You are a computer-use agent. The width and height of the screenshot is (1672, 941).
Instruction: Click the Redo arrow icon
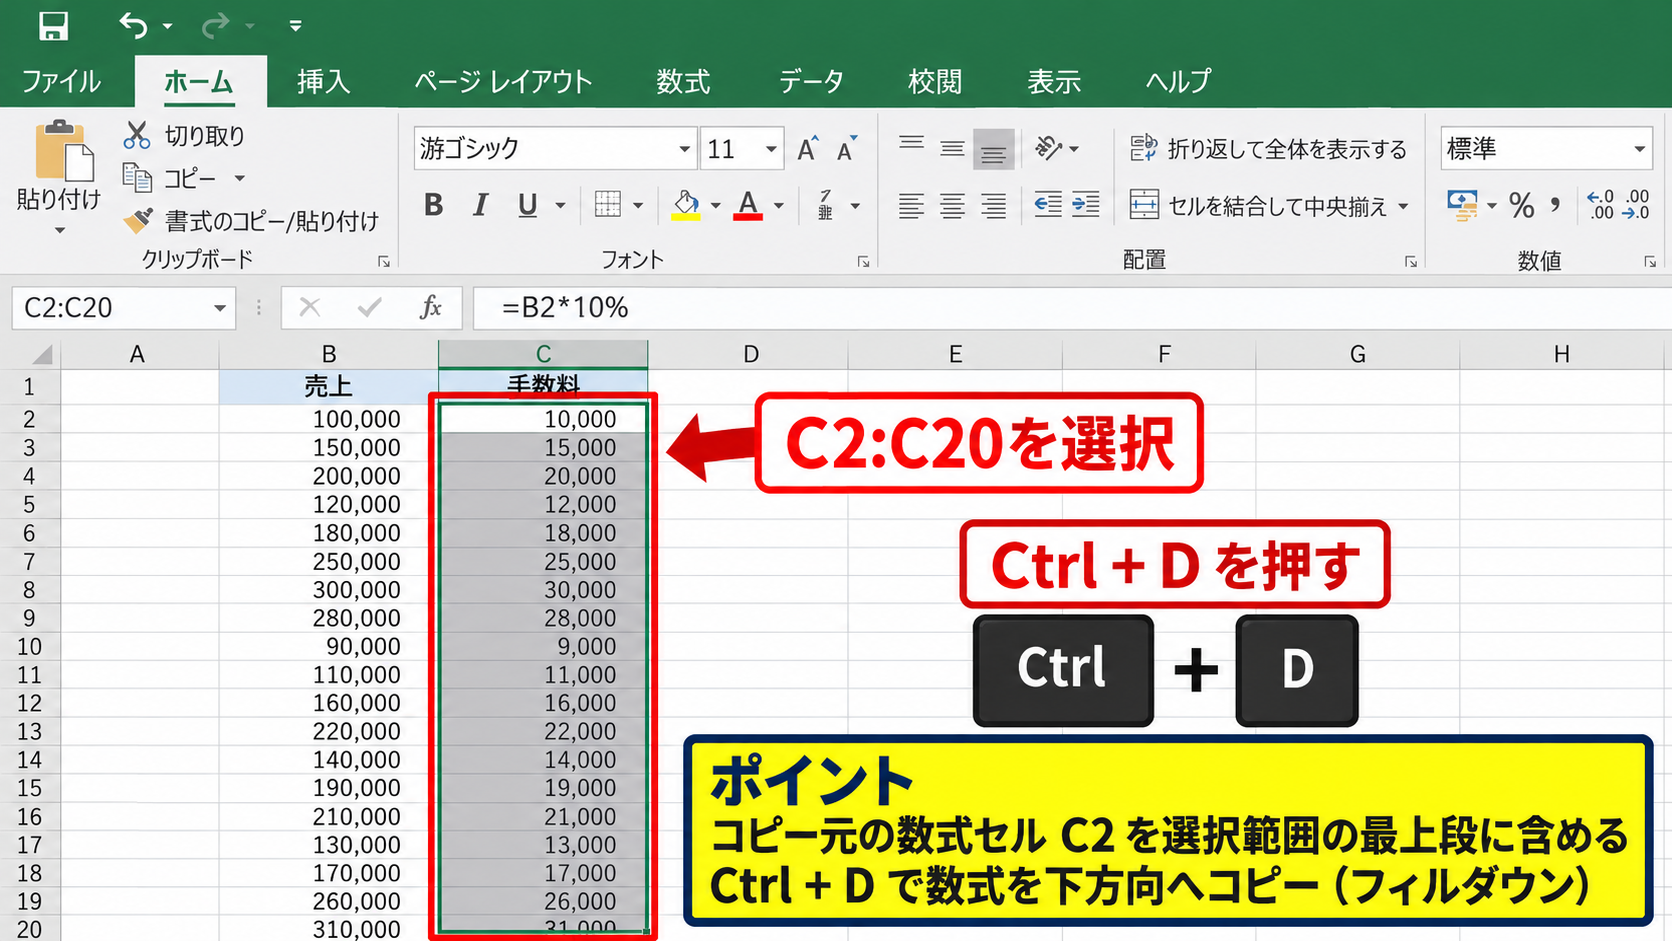215,25
